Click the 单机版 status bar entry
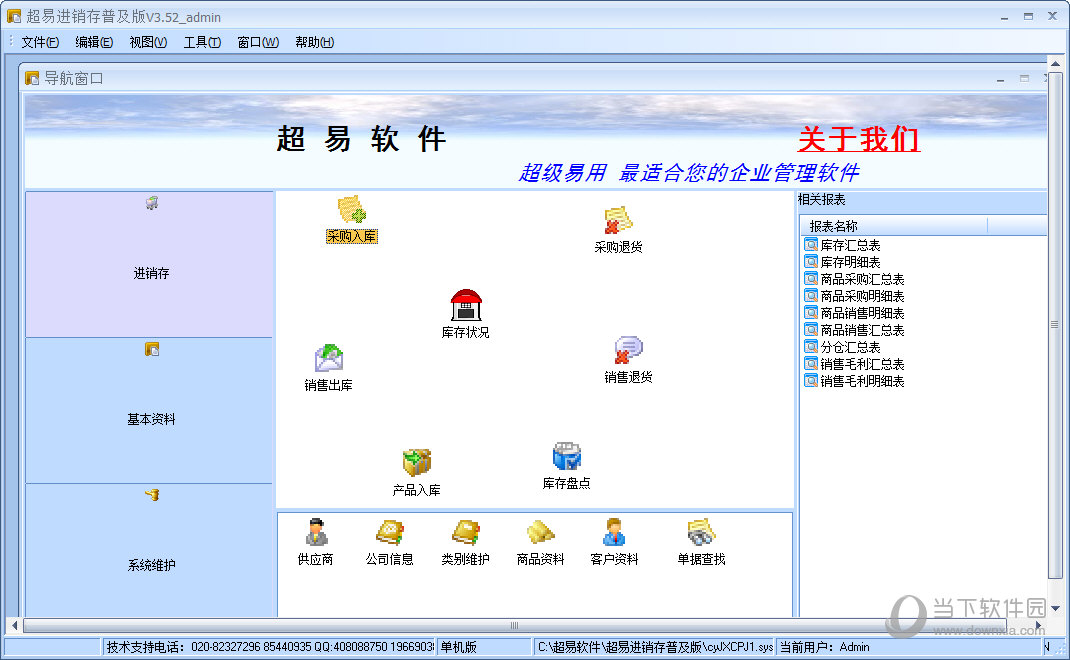This screenshot has width=1070, height=660. point(484,647)
